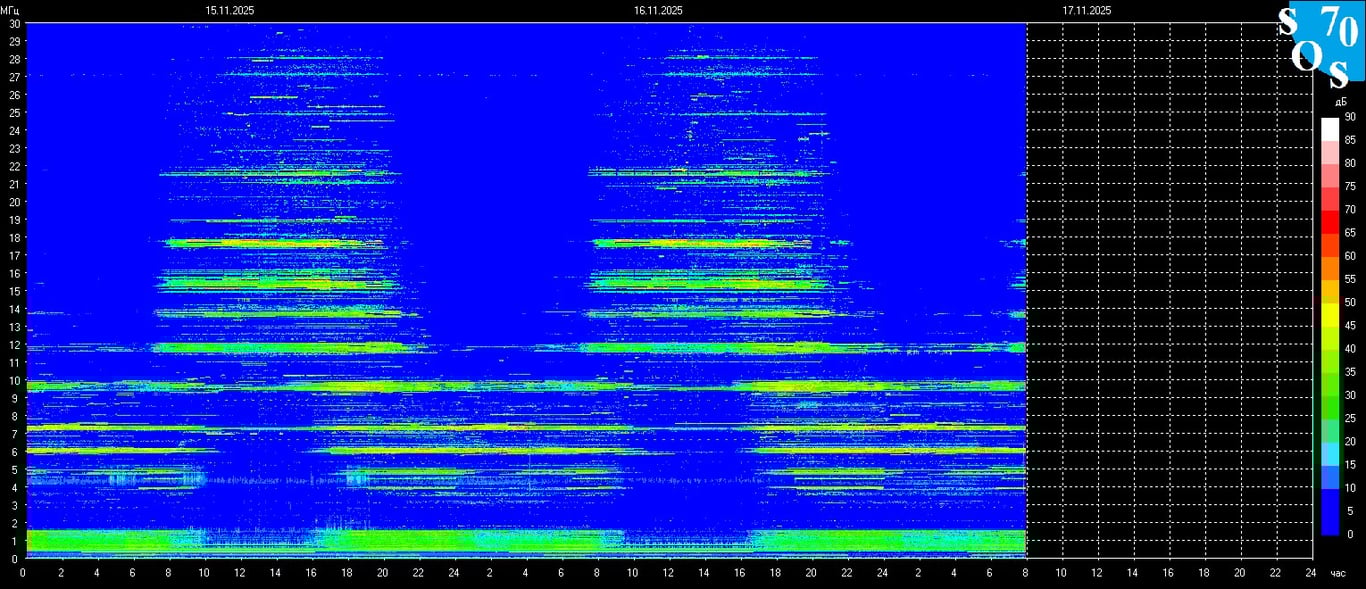Click the final 24 hour tick at far right
The width and height of the screenshot is (1366, 589).
tap(1310, 573)
